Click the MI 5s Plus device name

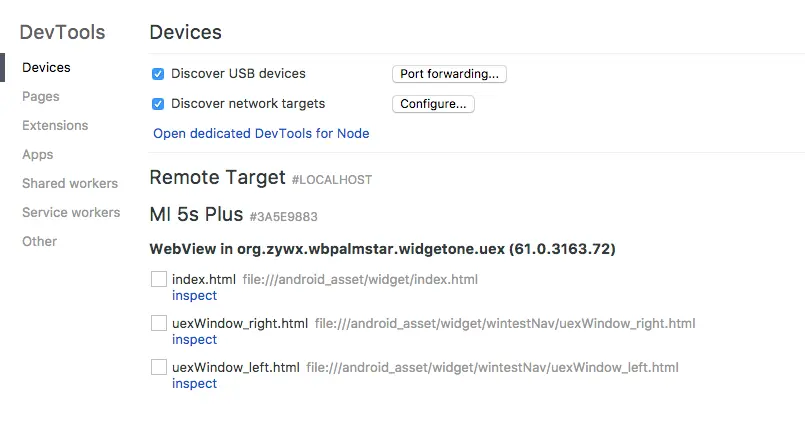click(196, 214)
